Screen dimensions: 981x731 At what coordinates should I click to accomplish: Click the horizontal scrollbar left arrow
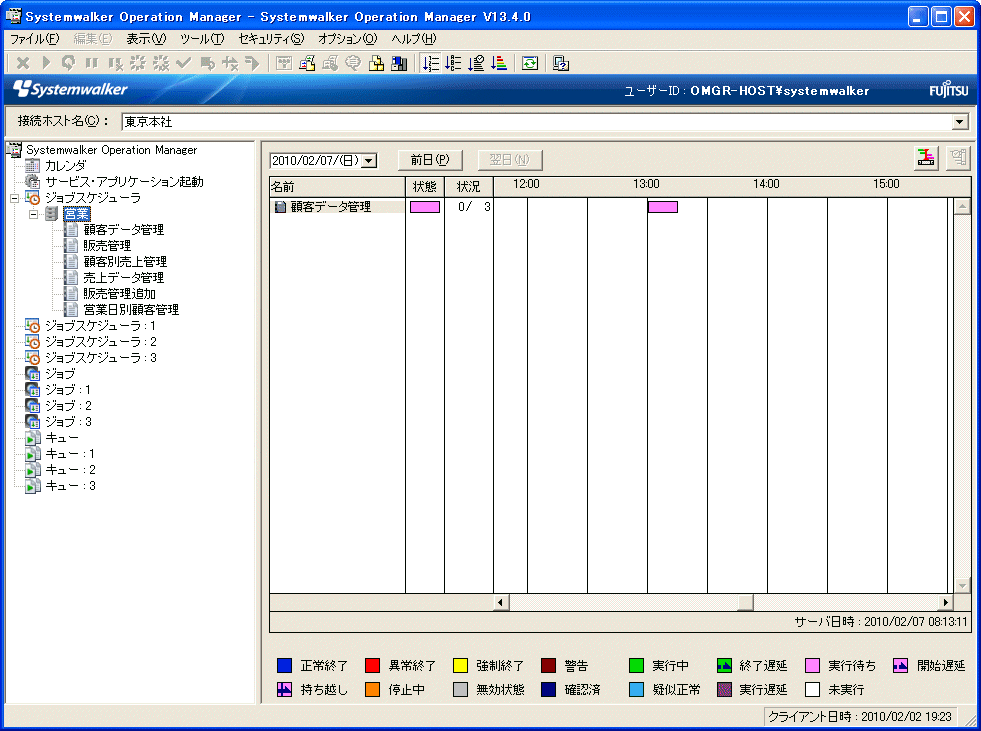tap(500, 602)
